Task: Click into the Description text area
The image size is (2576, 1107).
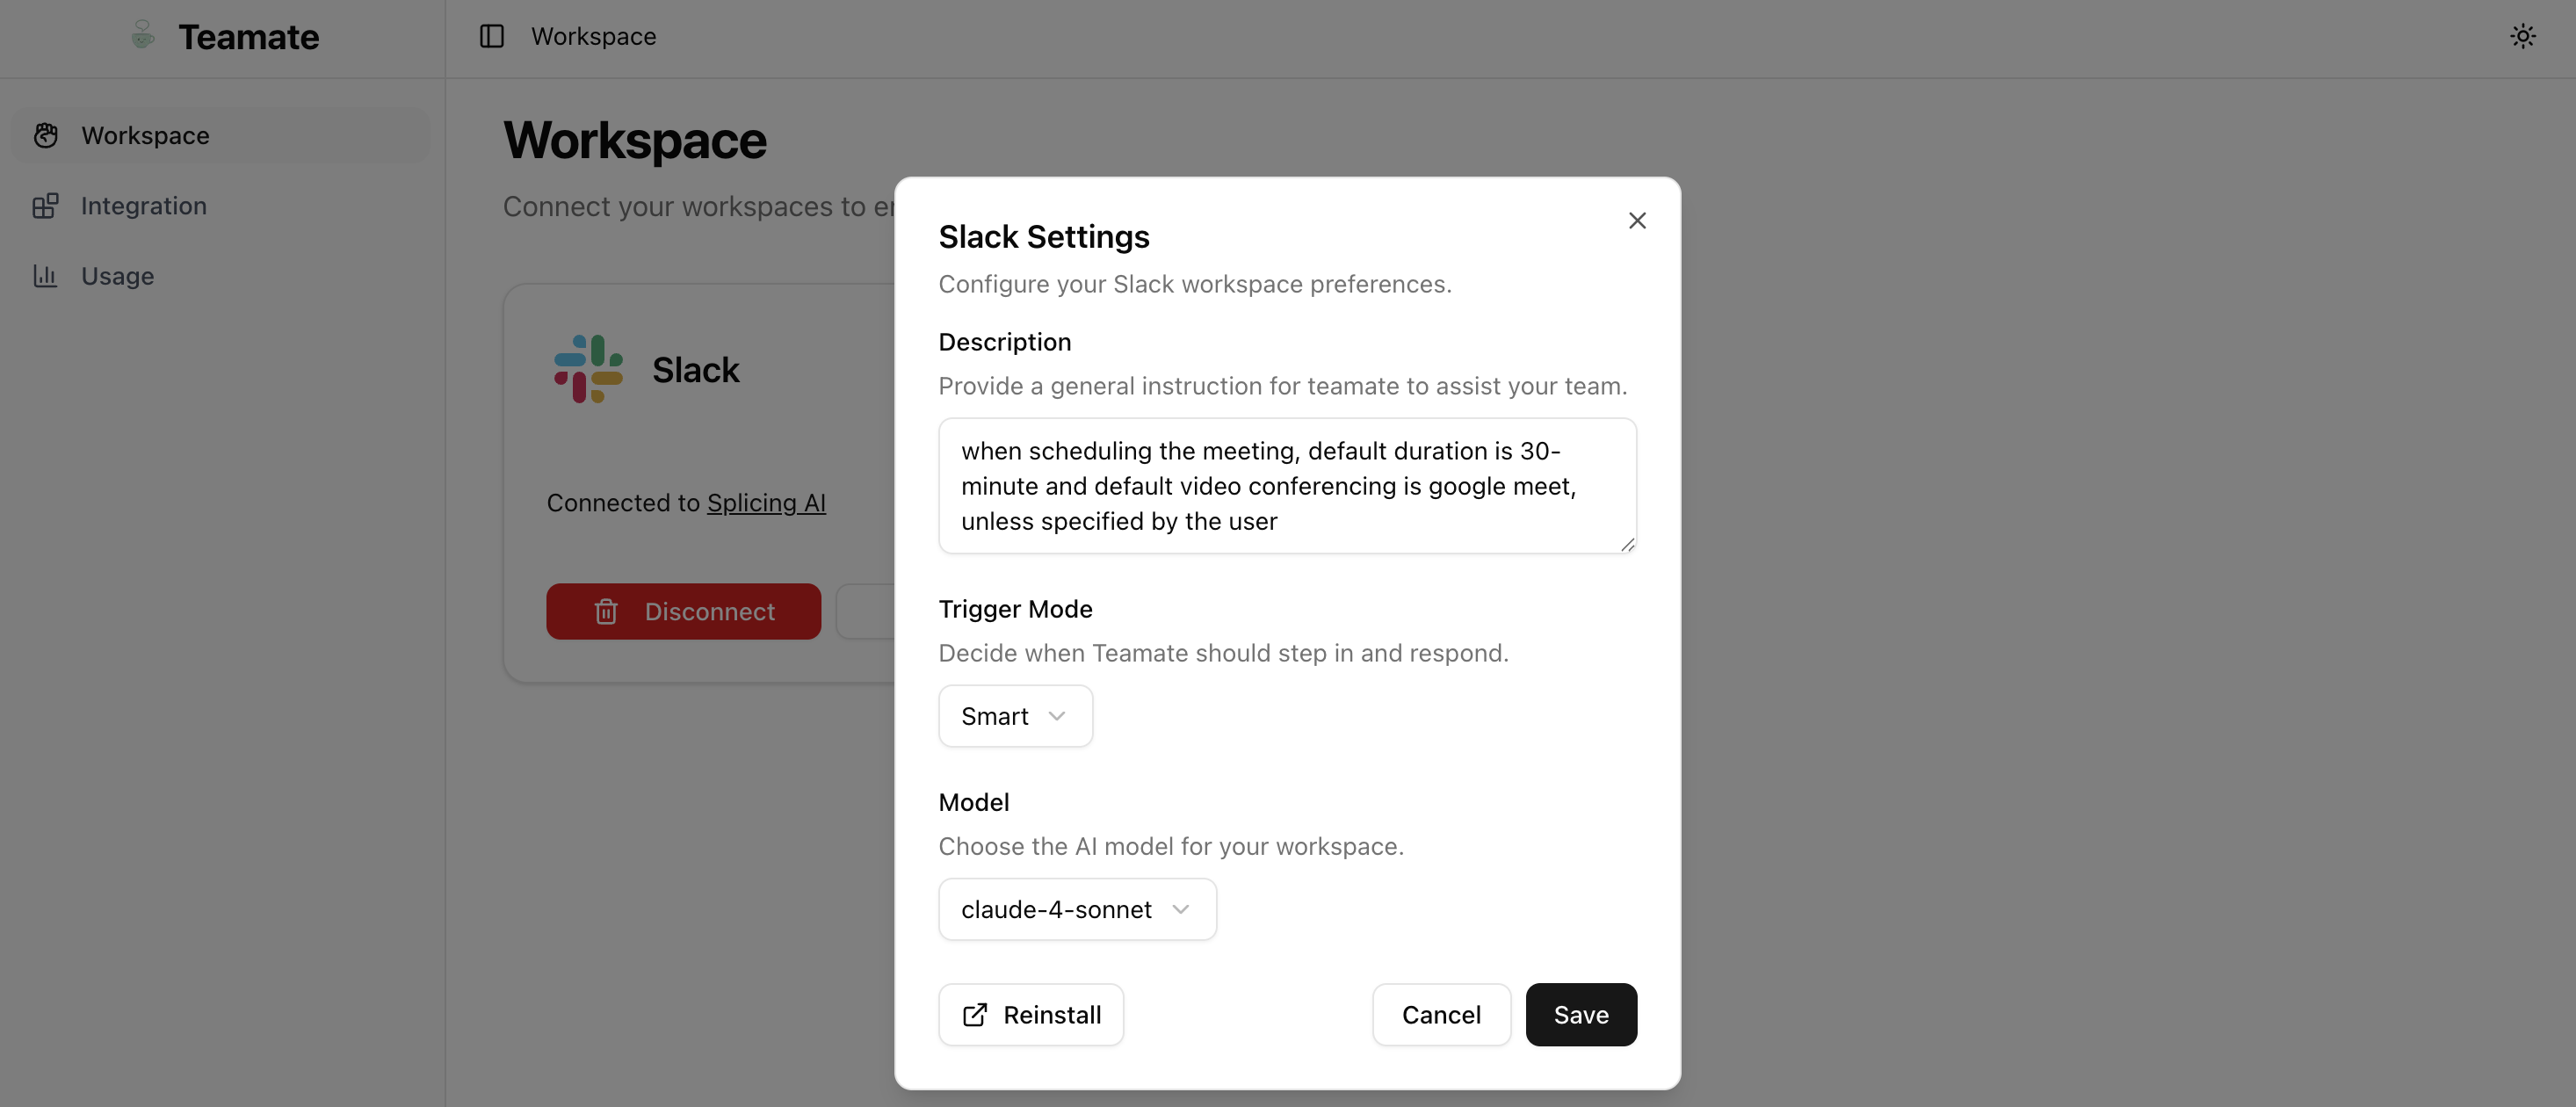Action: click(x=1286, y=486)
